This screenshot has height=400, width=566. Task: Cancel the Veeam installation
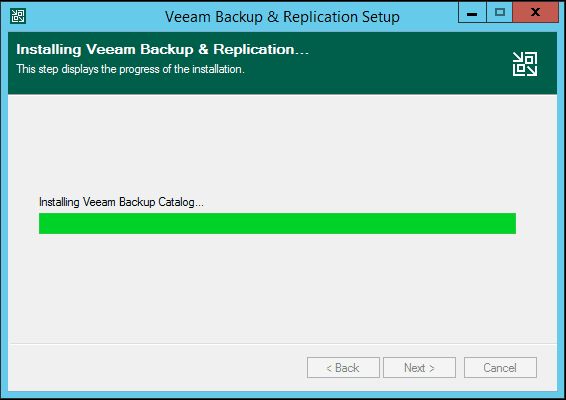coord(500,368)
